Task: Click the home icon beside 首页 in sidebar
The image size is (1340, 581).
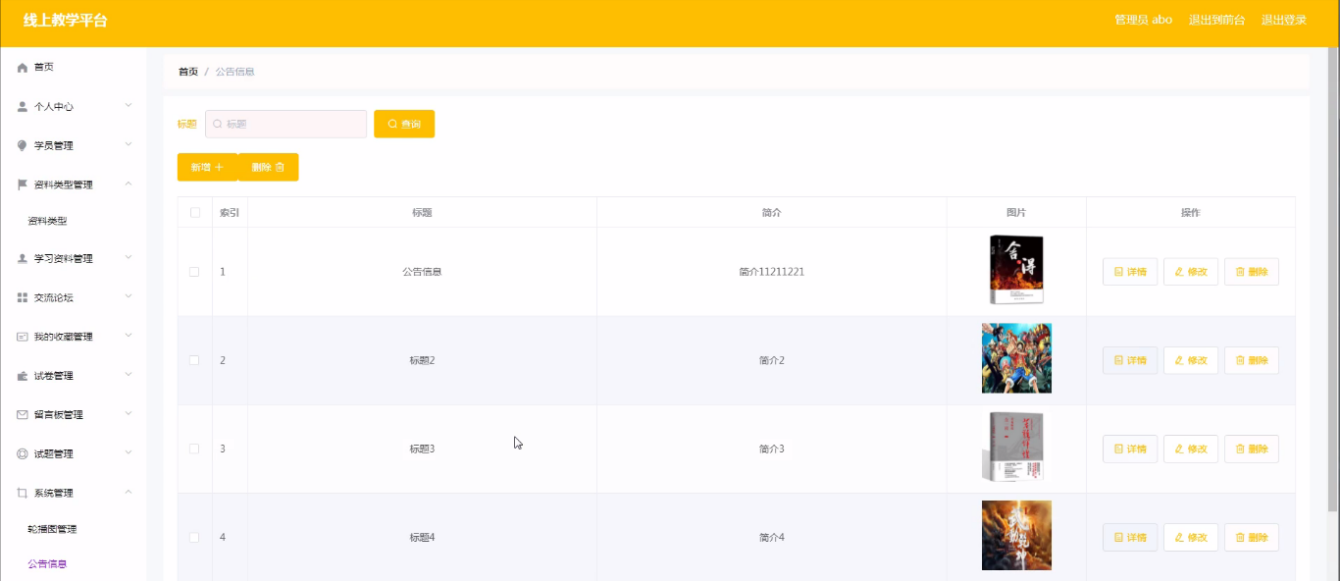Action: click(x=22, y=68)
